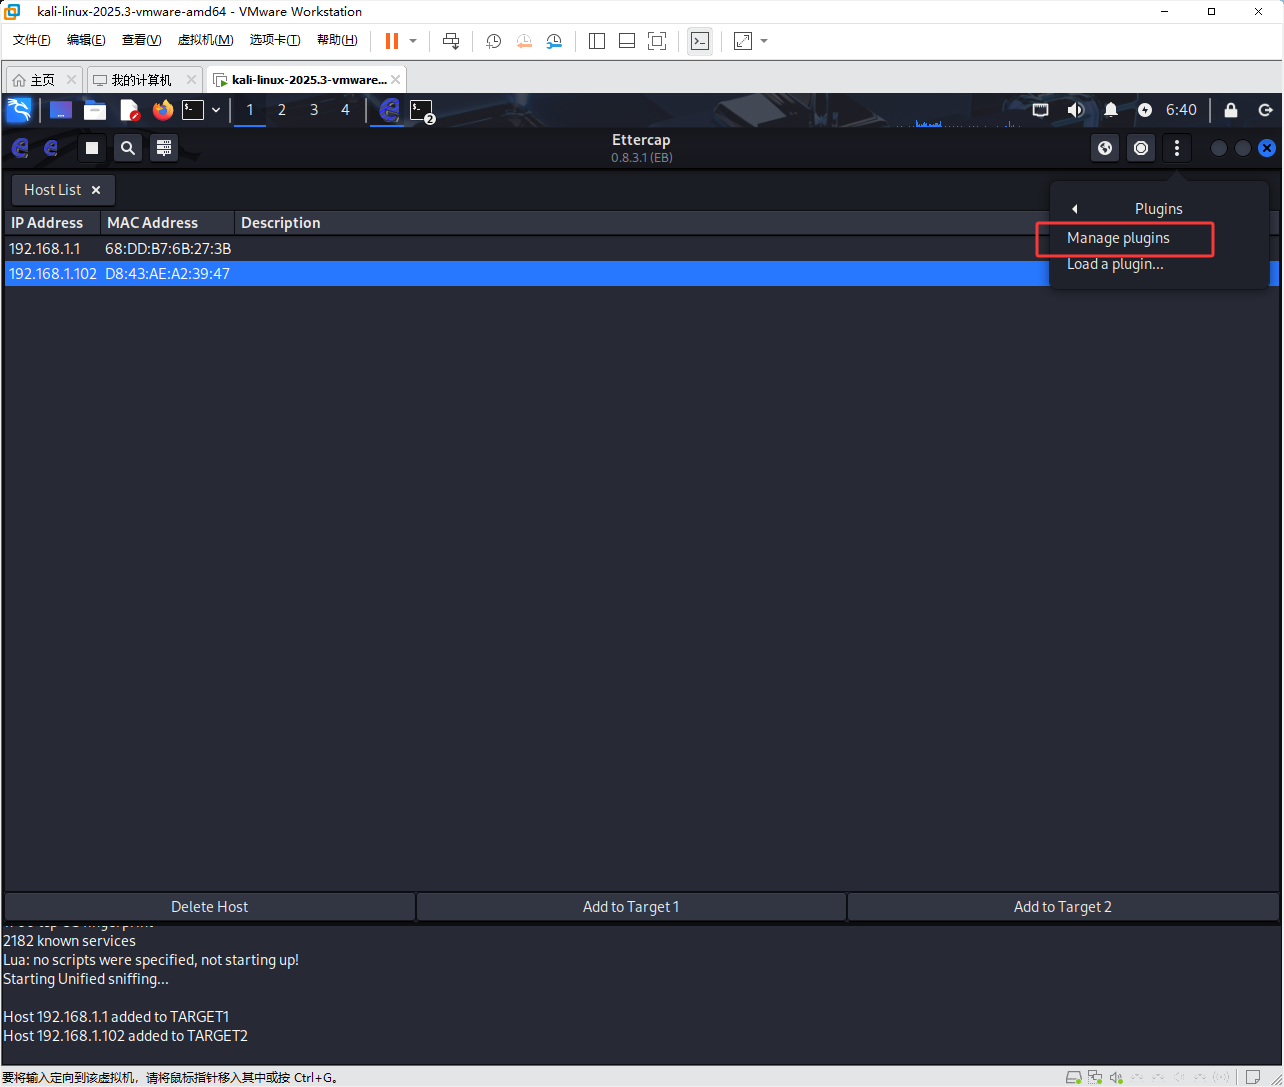Image resolution: width=1284 pixels, height=1087 pixels.
Task: Open the 查看(V) menu
Action: pos(141,40)
